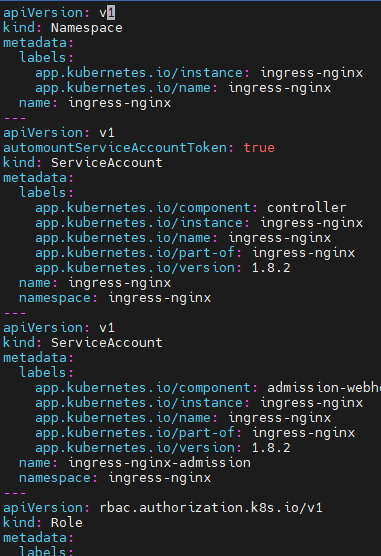Click the 'automountServiceAccountToken' key

pos(115,148)
